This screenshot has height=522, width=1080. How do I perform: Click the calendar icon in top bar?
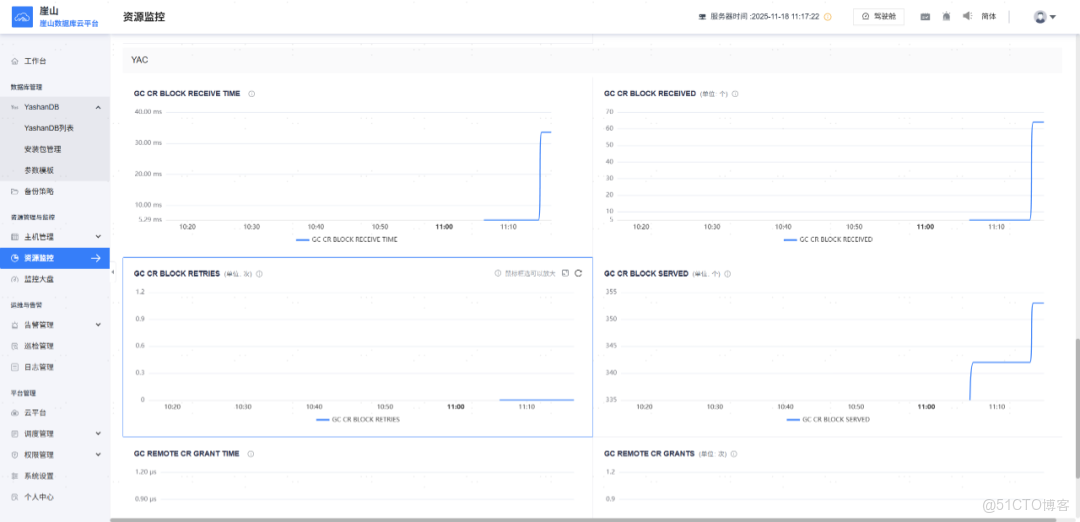tap(925, 16)
